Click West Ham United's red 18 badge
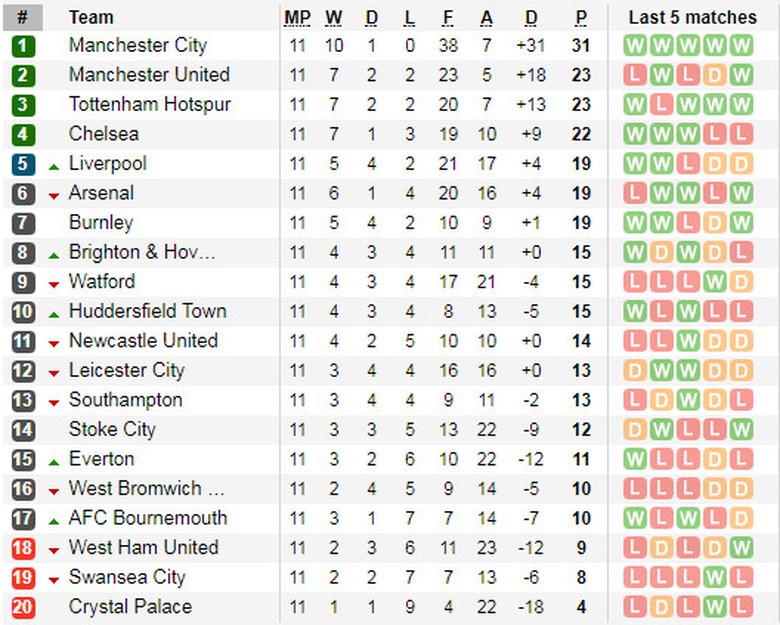The width and height of the screenshot is (780, 625). tap(23, 548)
